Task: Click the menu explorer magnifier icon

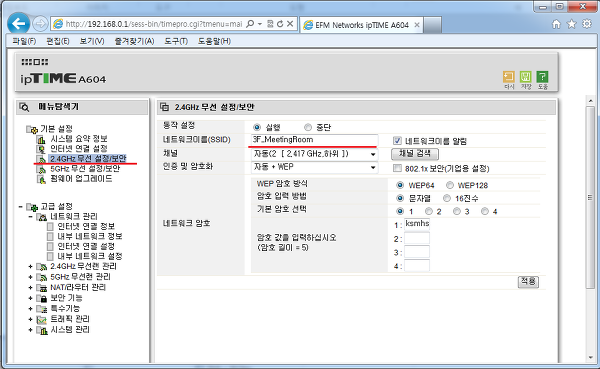Action: 24,107
